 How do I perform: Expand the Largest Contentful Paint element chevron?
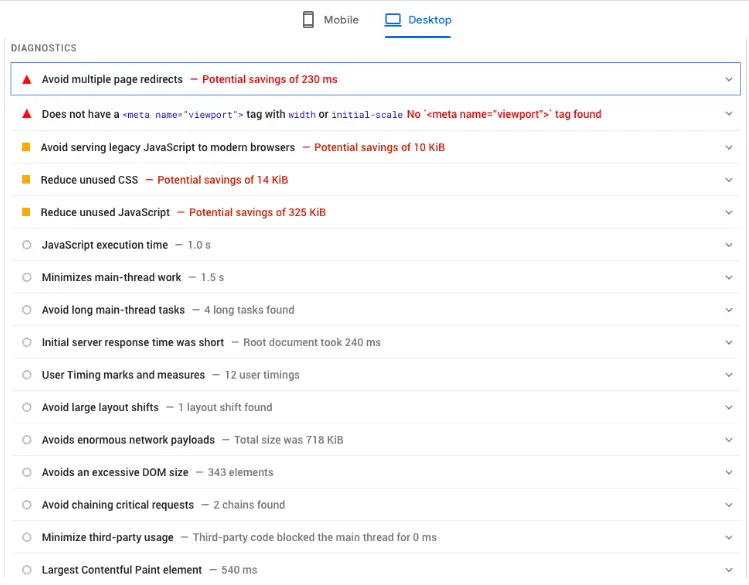(729, 570)
